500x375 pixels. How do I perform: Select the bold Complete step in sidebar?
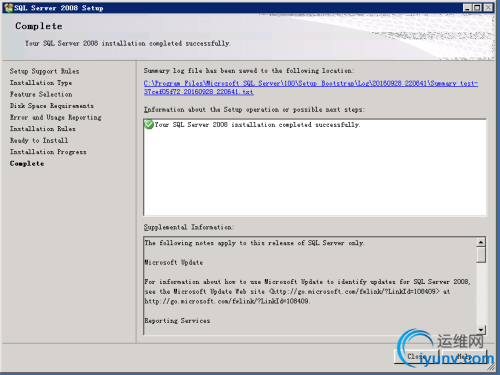27,164
